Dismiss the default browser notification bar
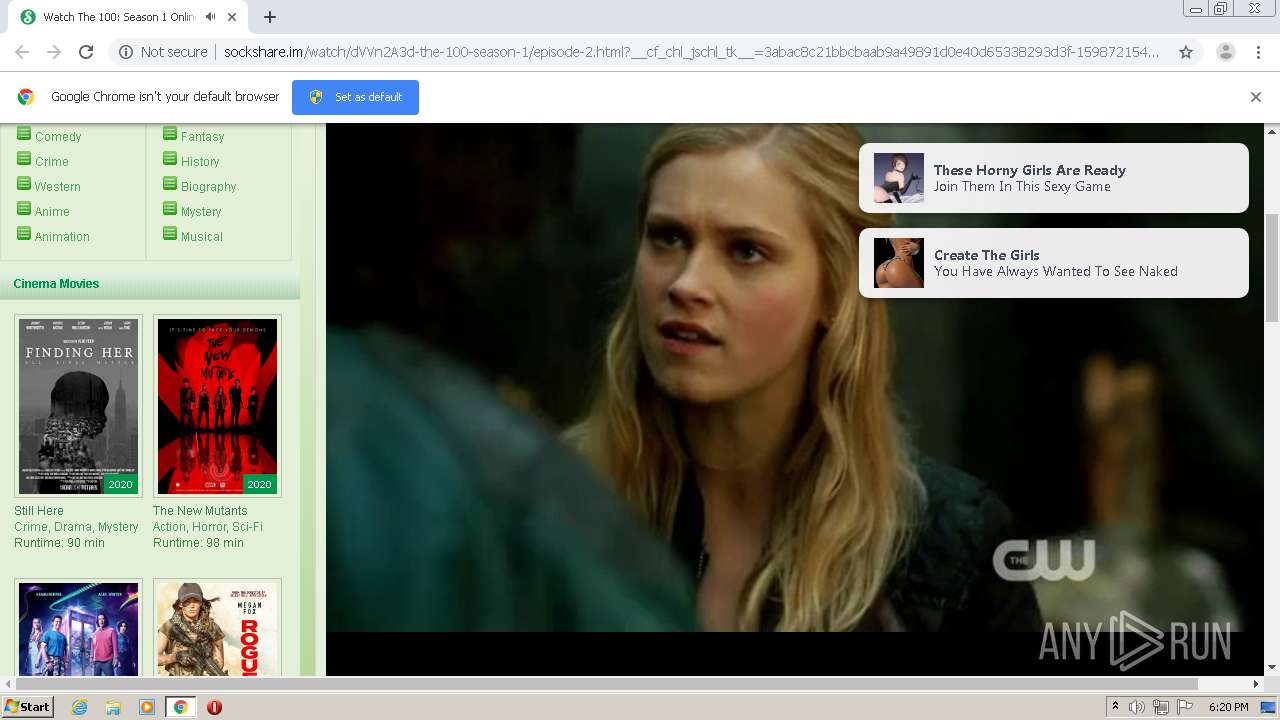Image resolution: width=1280 pixels, height=720 pixels. (x=1256, y=97)
